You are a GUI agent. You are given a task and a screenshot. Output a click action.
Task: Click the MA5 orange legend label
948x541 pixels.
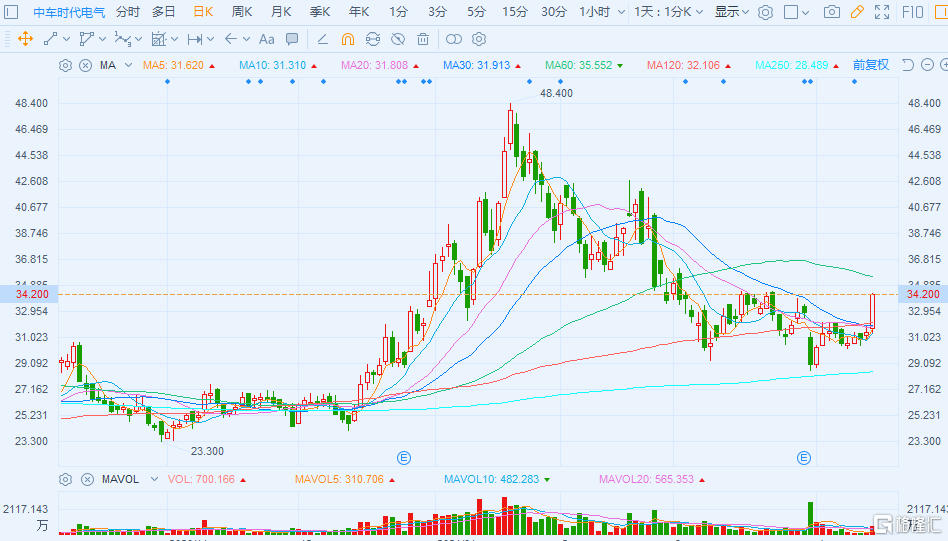(x=173, y=65)
